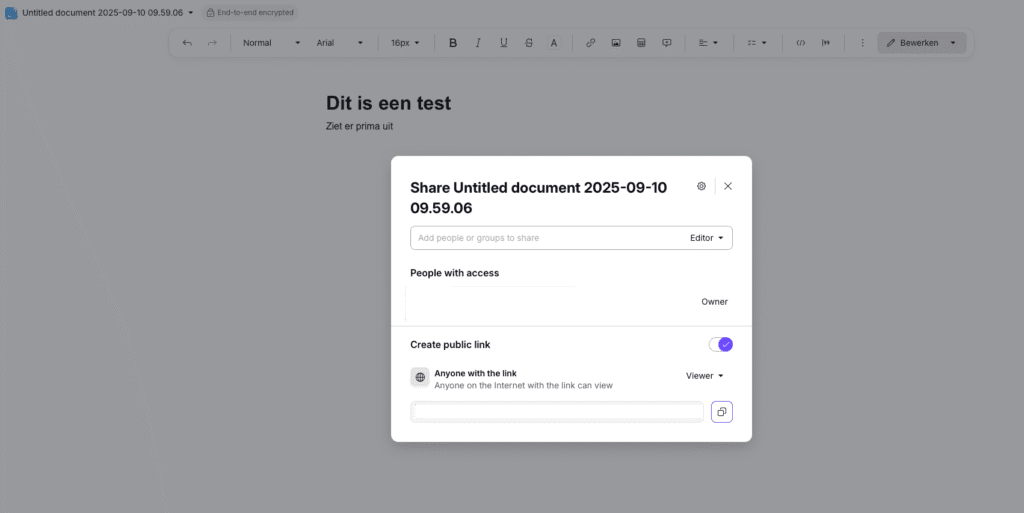Open share settings gear icon
The image size is (1024, 513).
701,186
